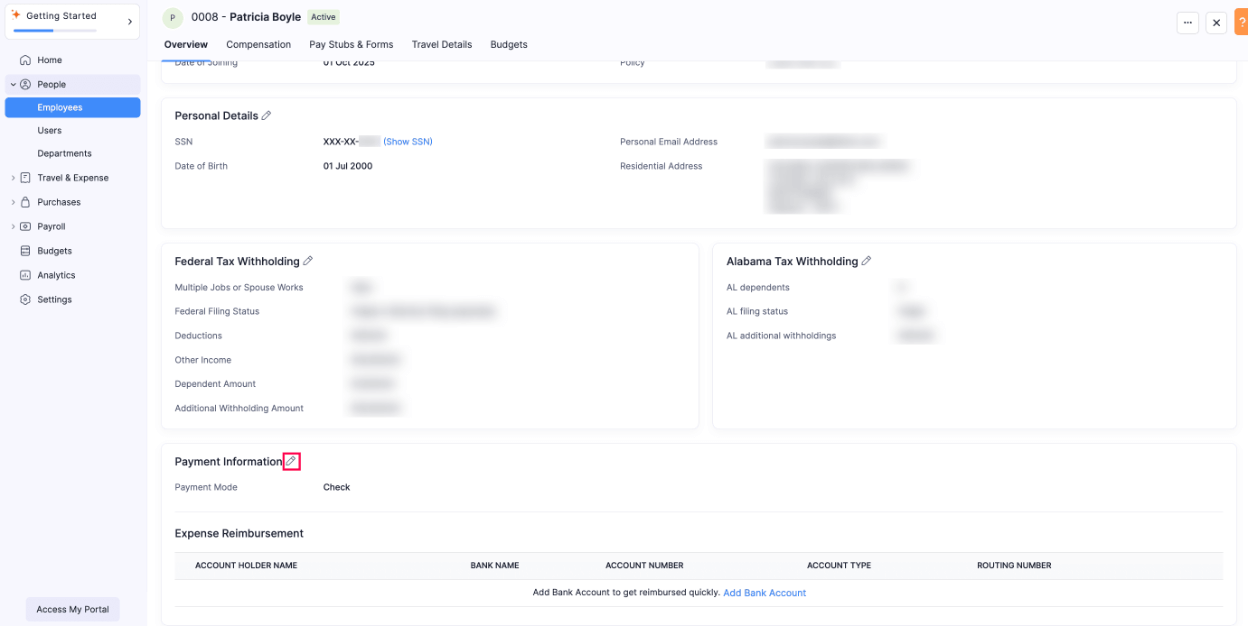Click Add Bank Account for expense reimbursement
Screen dimensions: 1250x632
764,592
